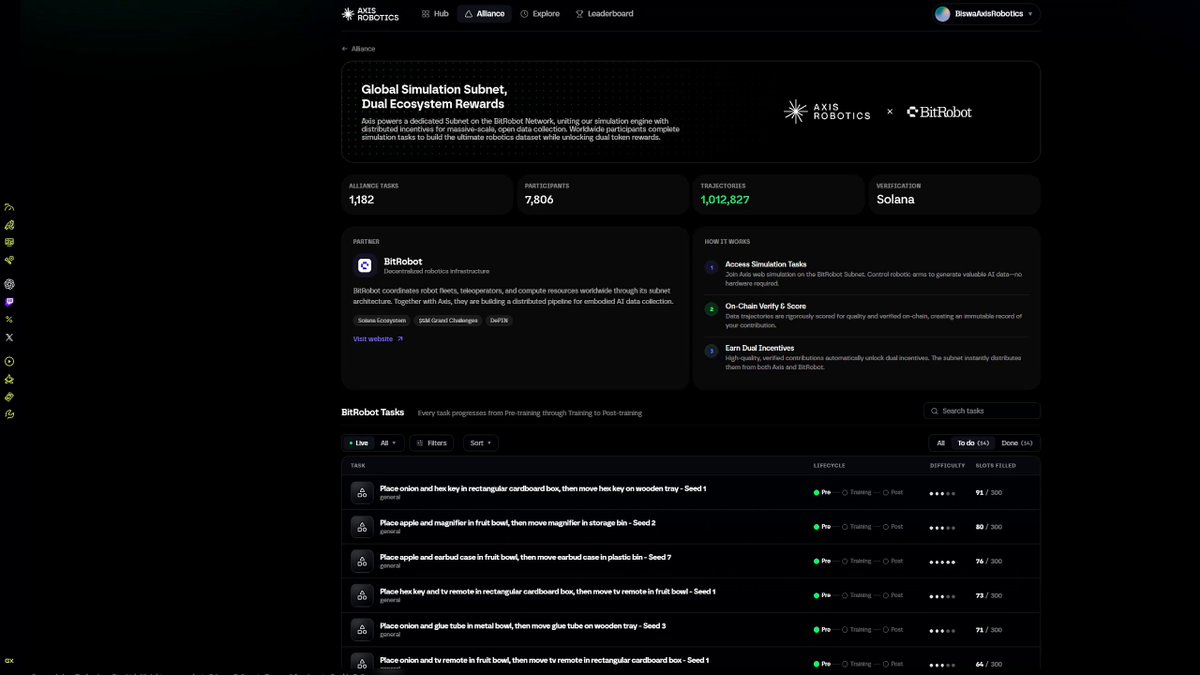Open the X (Twitter) sidebar icon
Screen dimensions: 1200x675
click(9, 338)
